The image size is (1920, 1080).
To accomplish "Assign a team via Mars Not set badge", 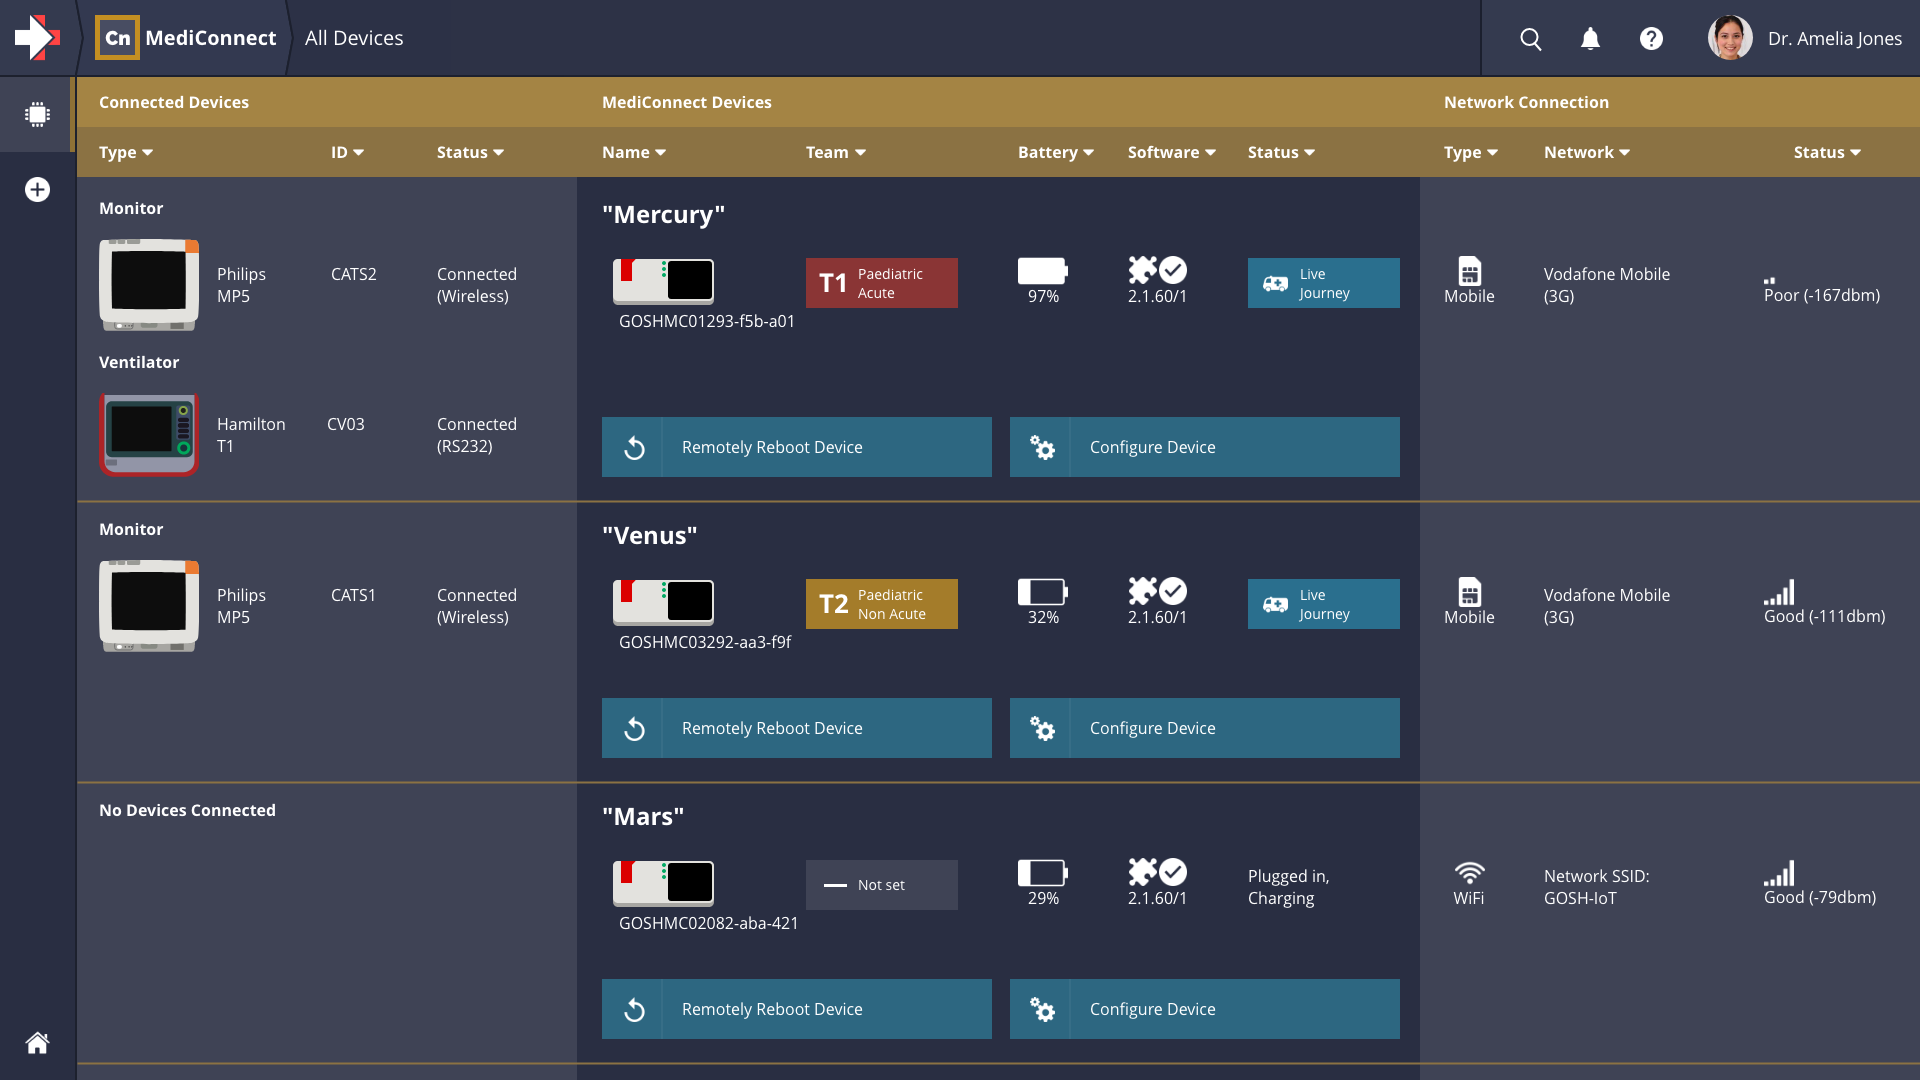I will click(881, 885).
